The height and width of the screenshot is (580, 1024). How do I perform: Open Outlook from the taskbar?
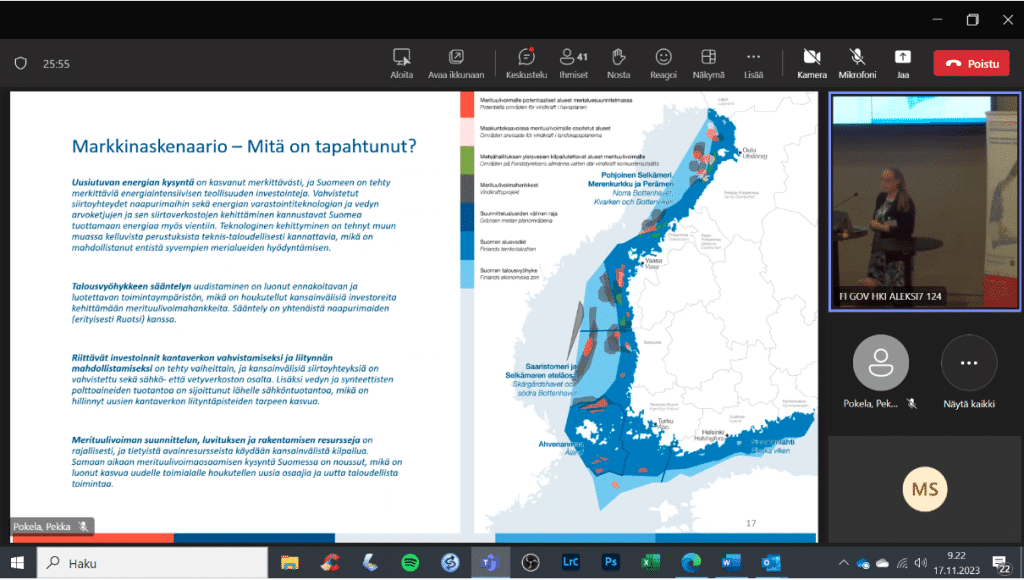tap(771, 563)
